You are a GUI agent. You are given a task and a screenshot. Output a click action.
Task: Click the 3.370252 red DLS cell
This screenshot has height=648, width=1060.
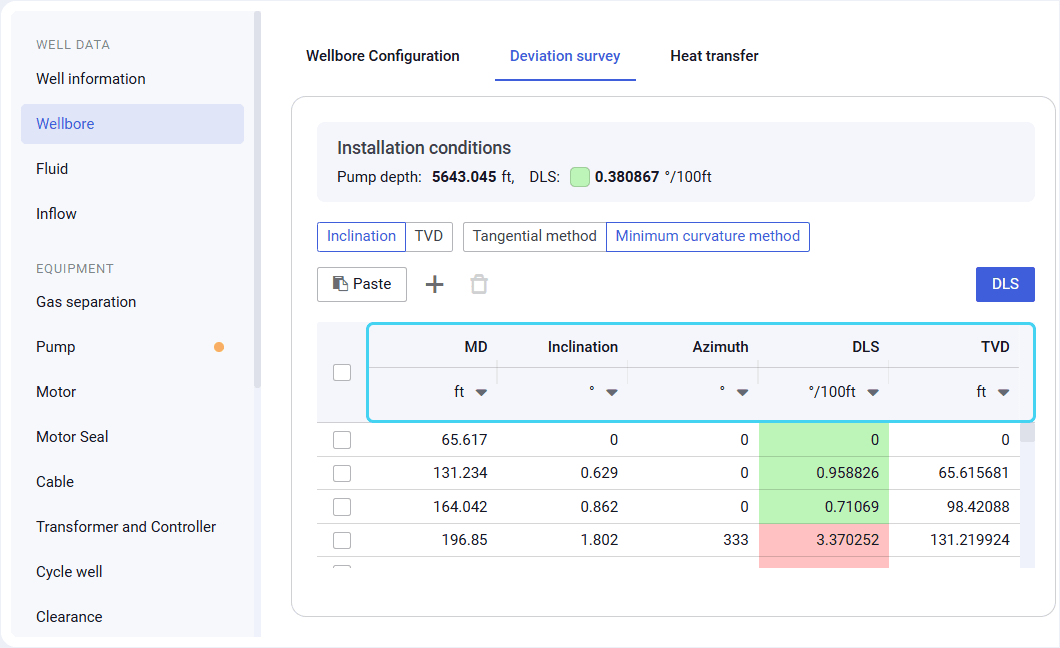coord(824,540)
